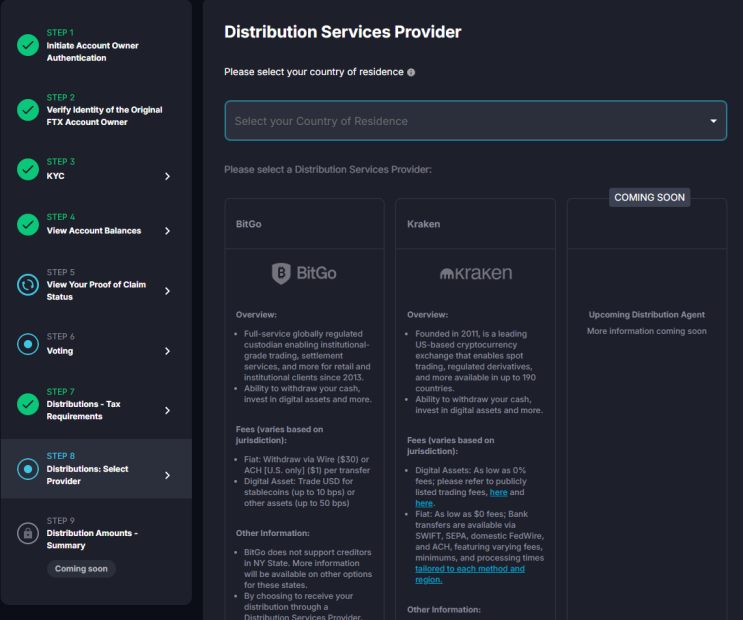Image resolution: width=743 pixels, height=620 pixels.
Task: Select Step 8 Distributions: Select Provider
Action: click(x=96, y=469)
